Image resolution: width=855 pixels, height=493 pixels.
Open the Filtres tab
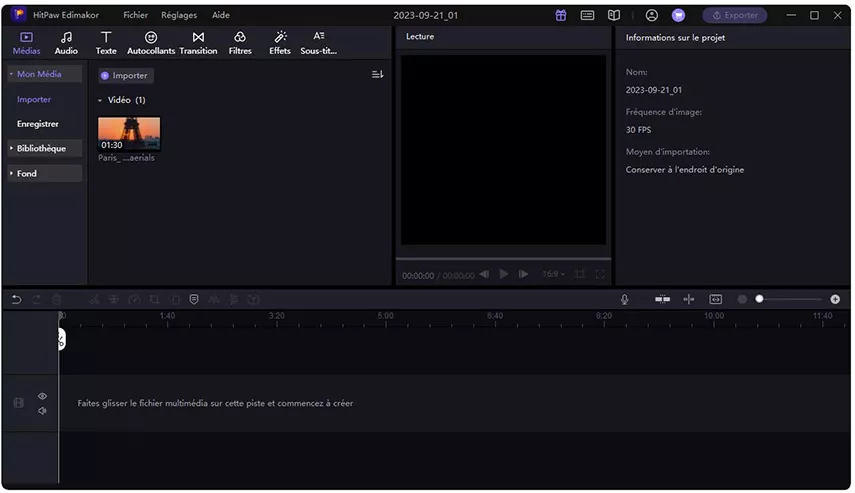(x=240, y=43)
